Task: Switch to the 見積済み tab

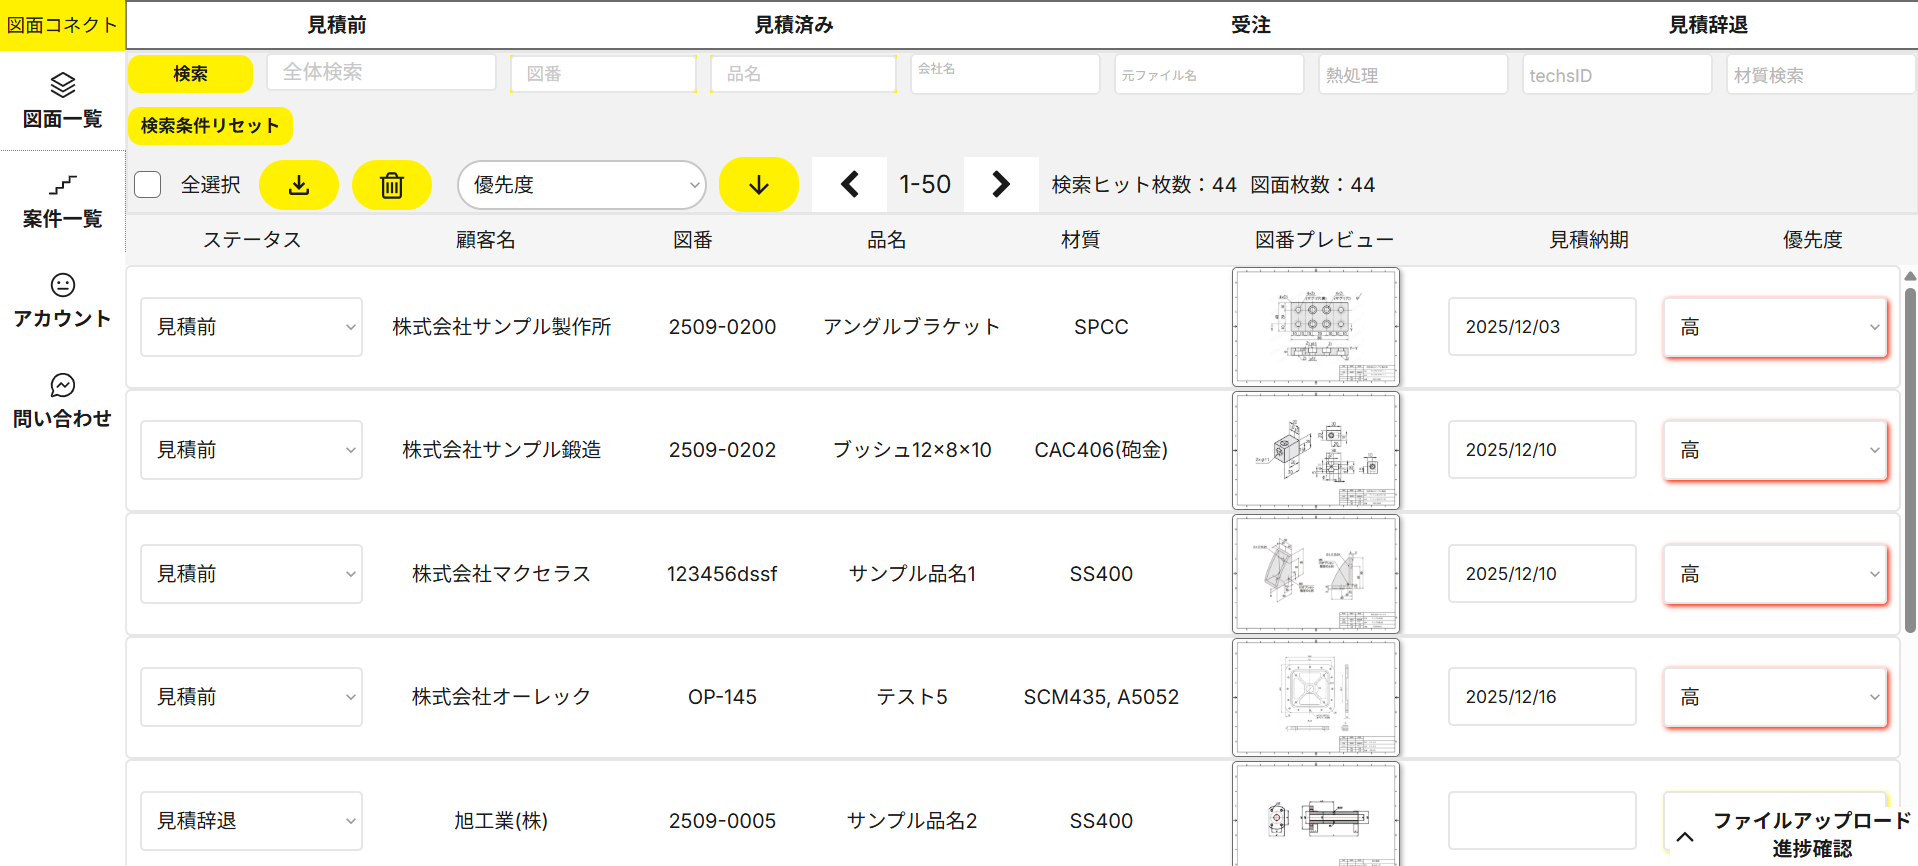Action: pos(793,25)
